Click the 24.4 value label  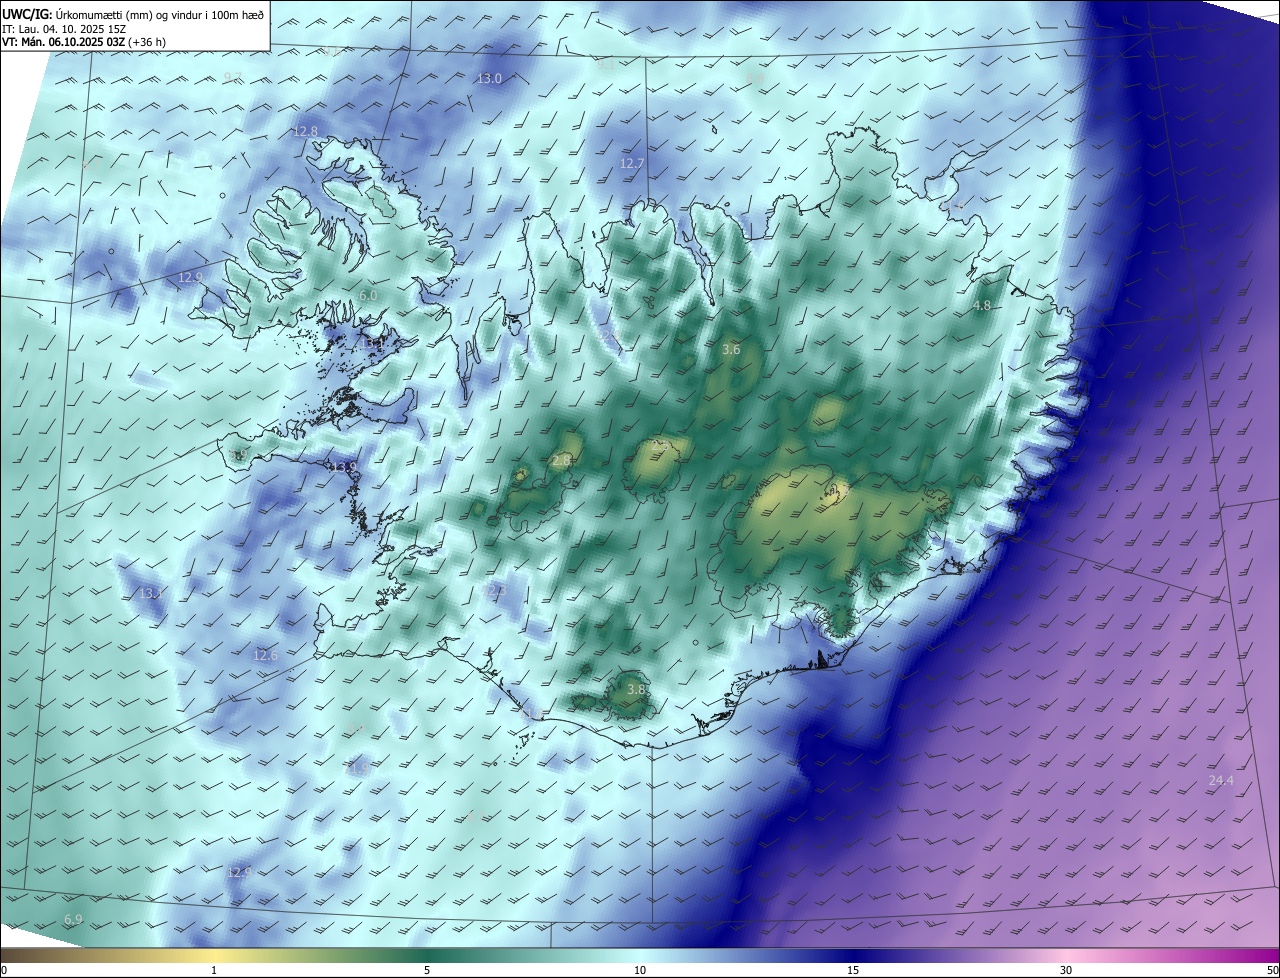(1221, 781)
